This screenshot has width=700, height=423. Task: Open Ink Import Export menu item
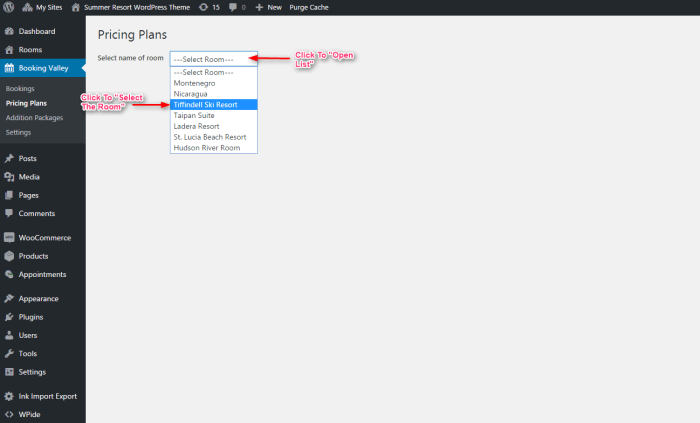coord(47,396)
